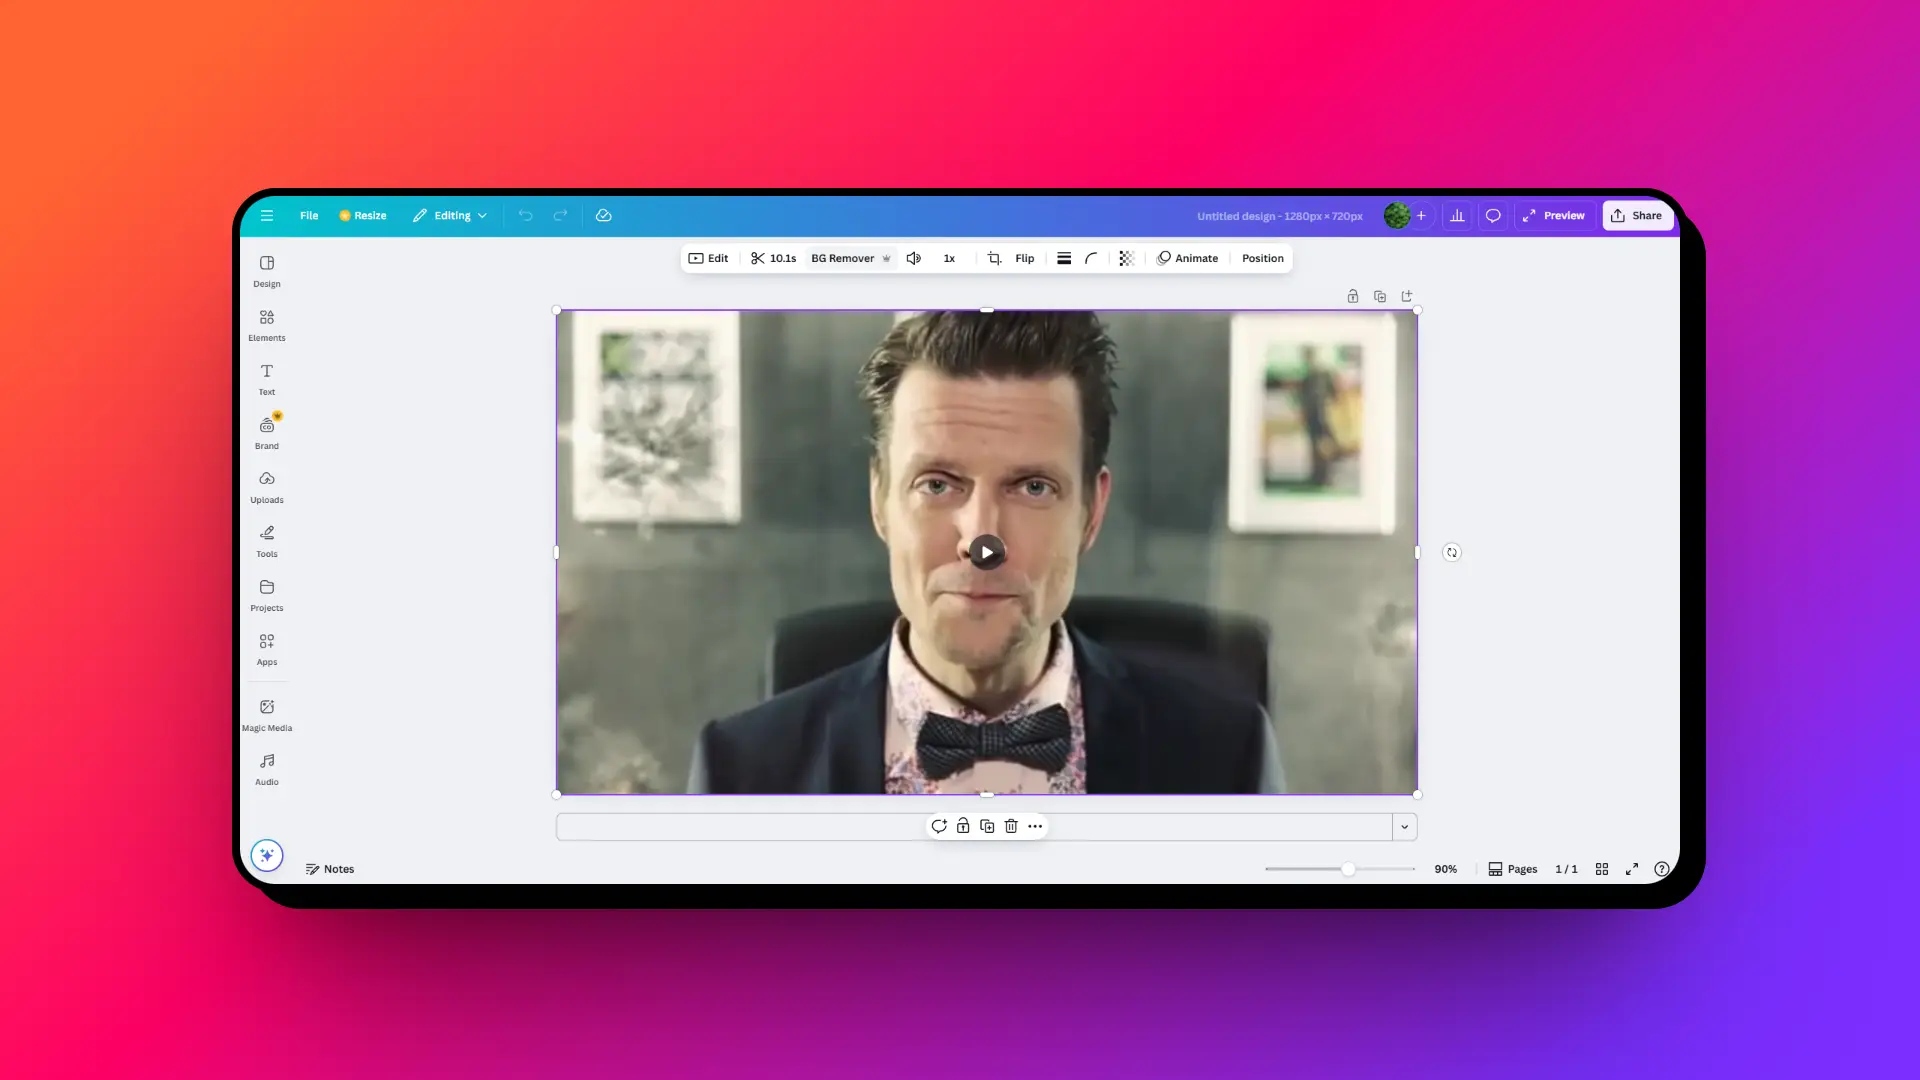The height and width of the screenshot is (1080, 1920).
Task: Open the corner rounding icon
Action: [1091, 258]
